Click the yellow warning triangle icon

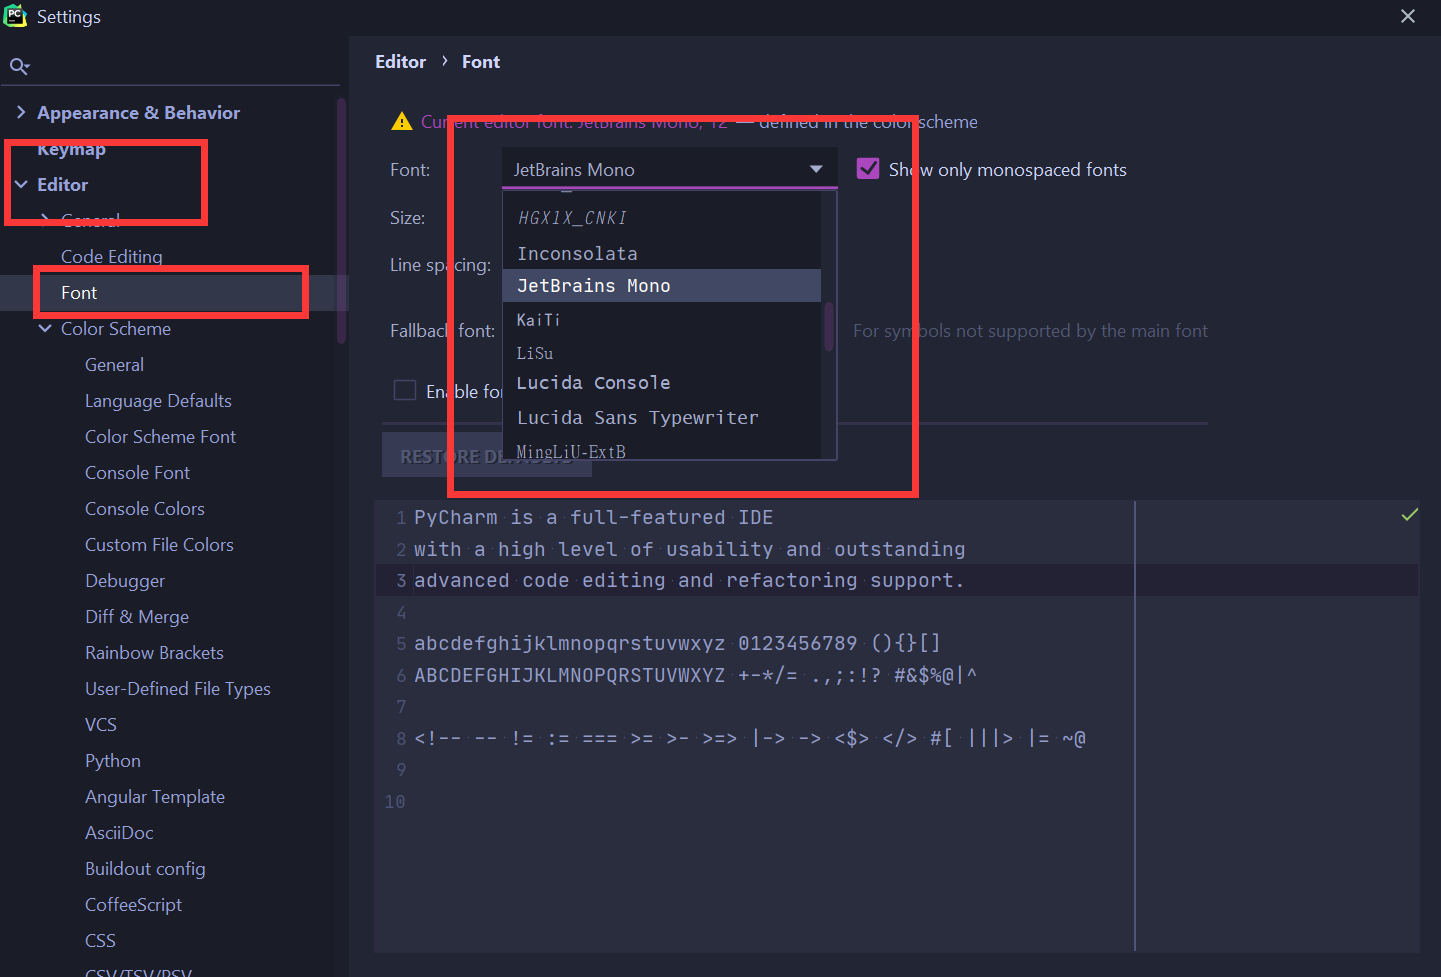tap(402, 121)
